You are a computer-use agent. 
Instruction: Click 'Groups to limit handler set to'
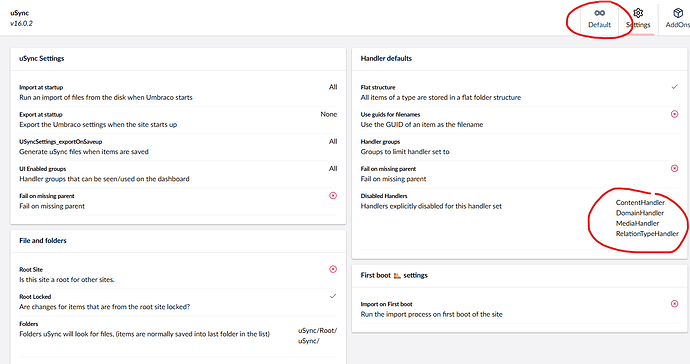405,152
